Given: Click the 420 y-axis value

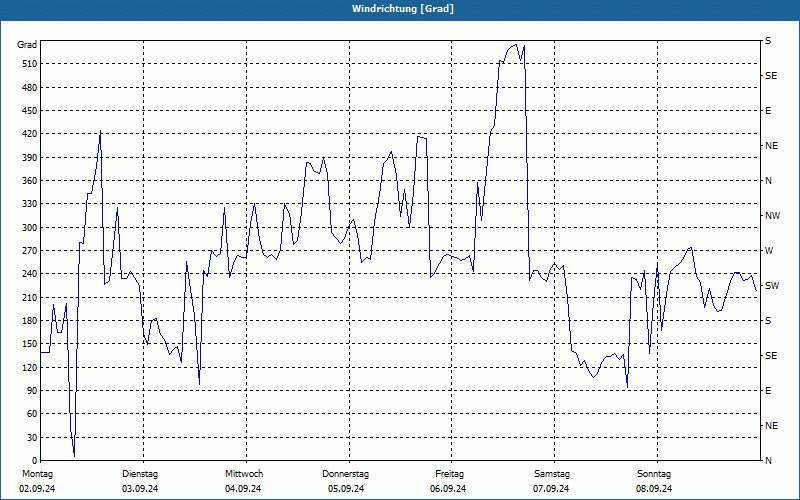Looking at the screenshot, I should click(30, 134).
